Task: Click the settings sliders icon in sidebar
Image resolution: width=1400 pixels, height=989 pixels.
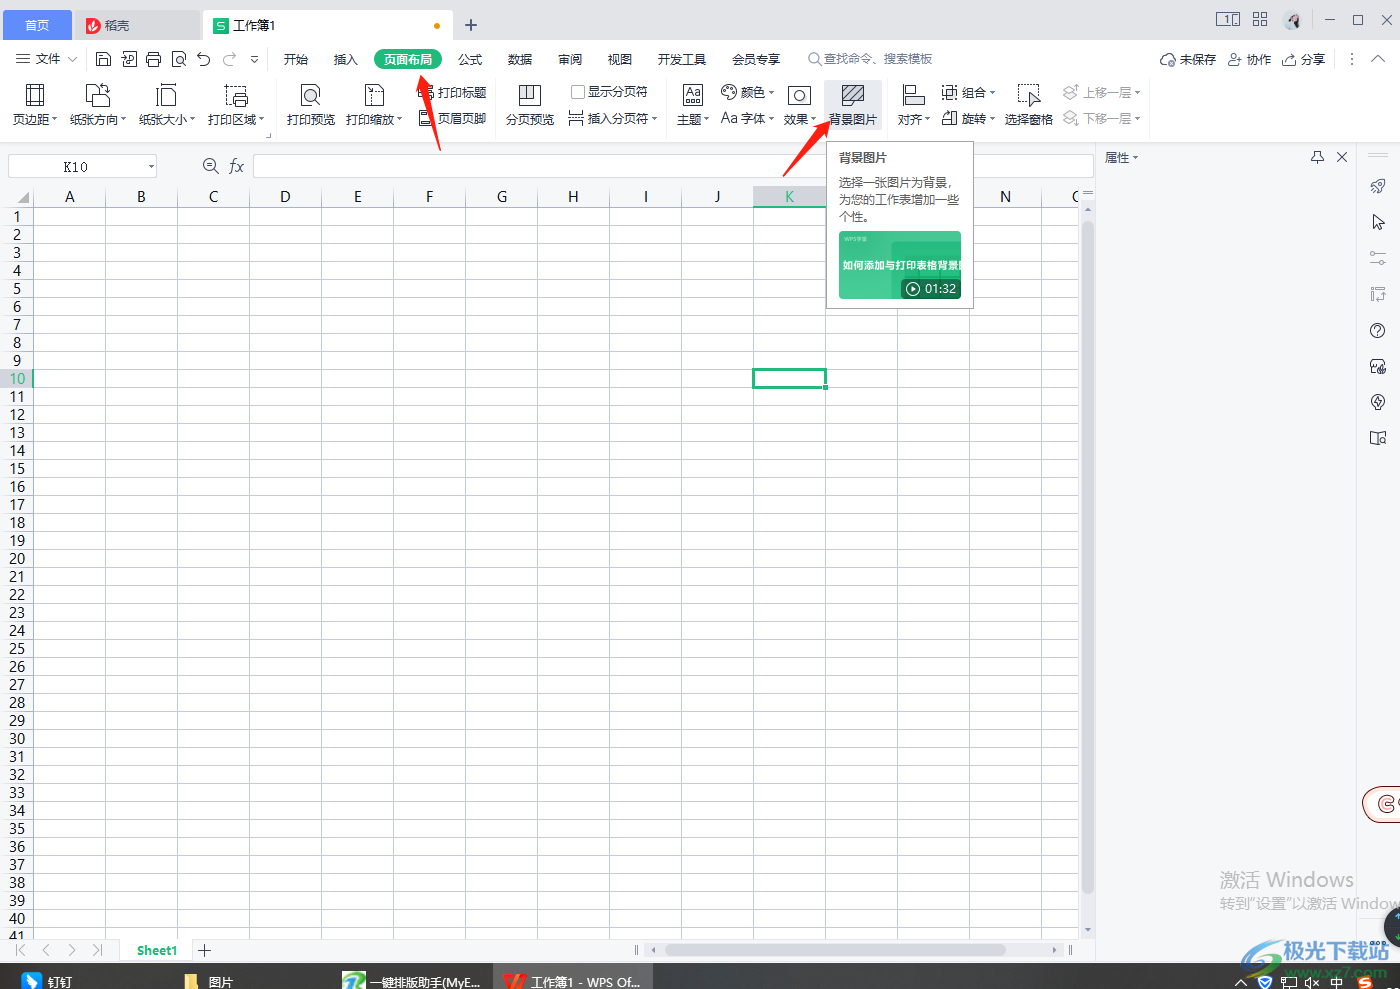Action: pyautogui.click(x=1378, y=257)
